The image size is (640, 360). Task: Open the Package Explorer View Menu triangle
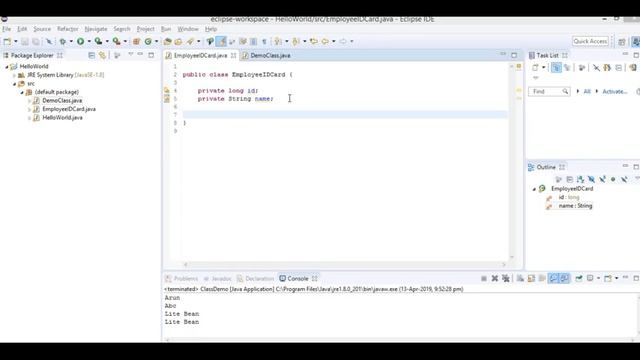pyautogui.click(x=131, y=54)
